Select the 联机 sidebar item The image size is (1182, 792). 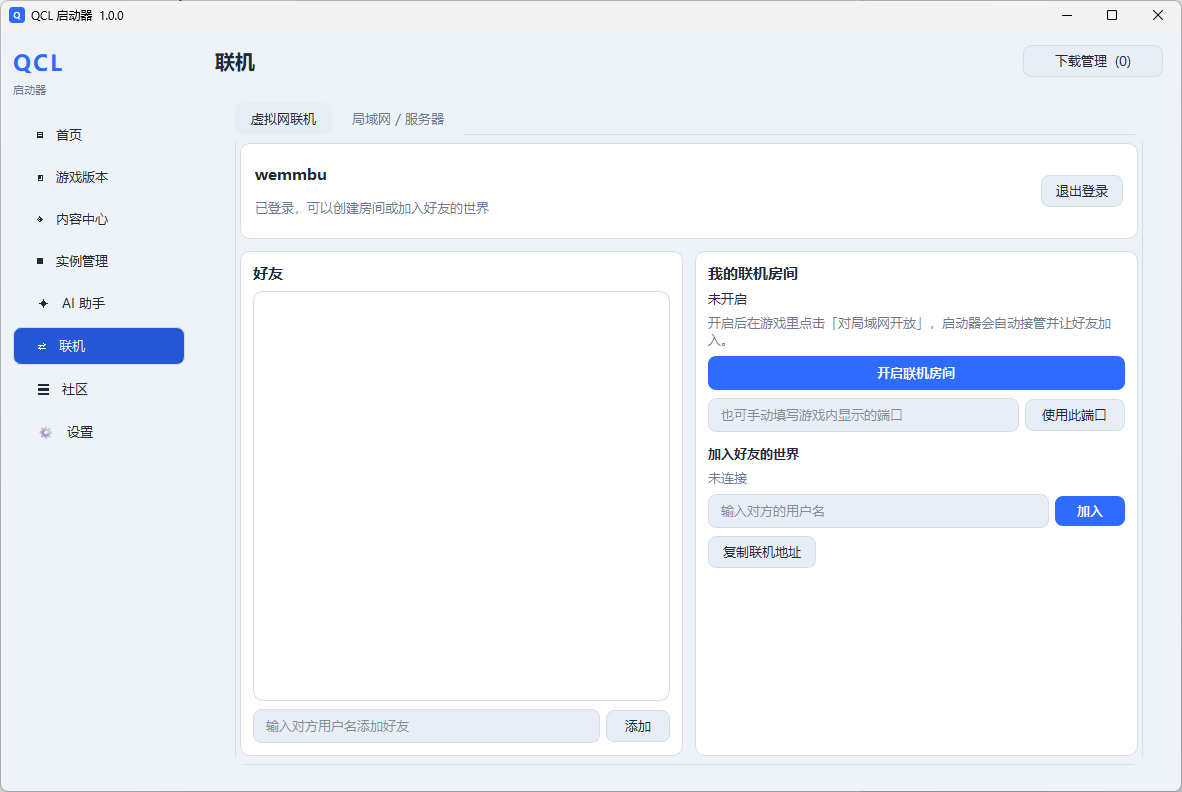tap(99, 346)
